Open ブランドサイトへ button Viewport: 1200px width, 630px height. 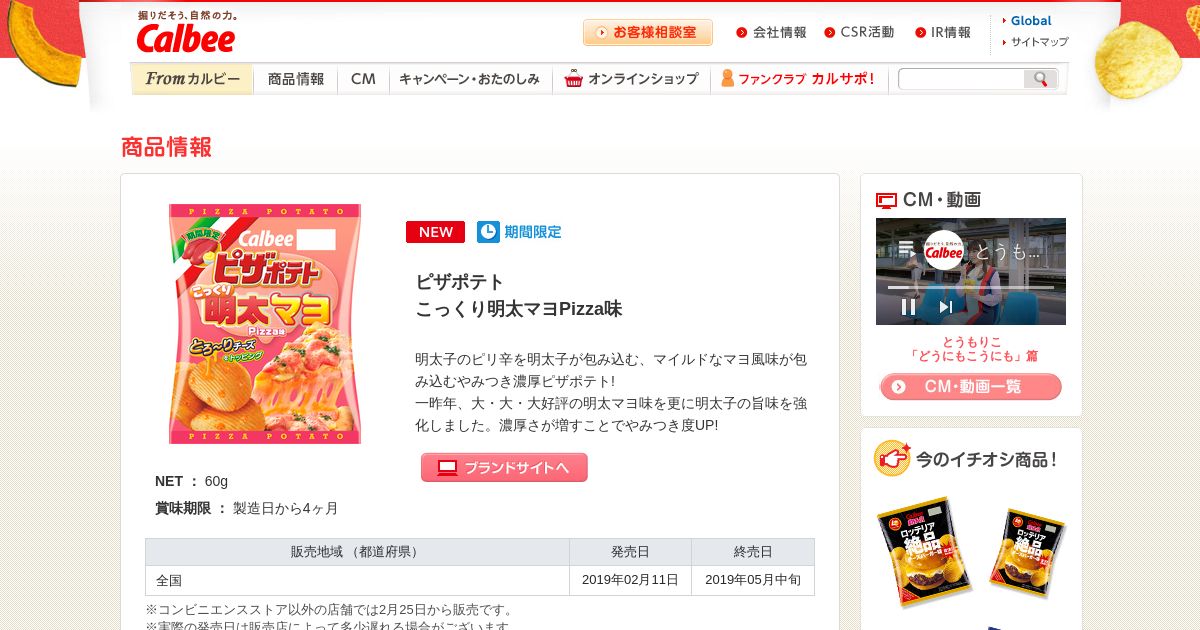(504, 467)
